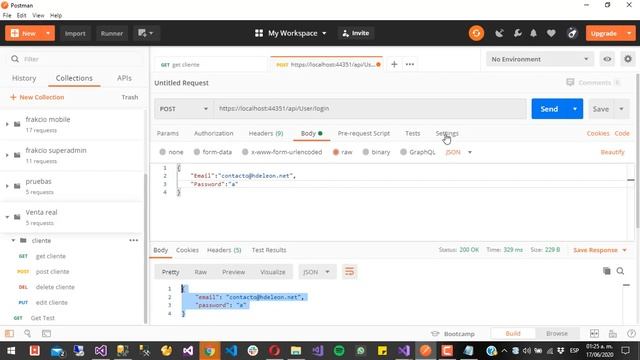Toggle line wrap icon in response
Screen dimensions: 640x360
tap(349, 272)
